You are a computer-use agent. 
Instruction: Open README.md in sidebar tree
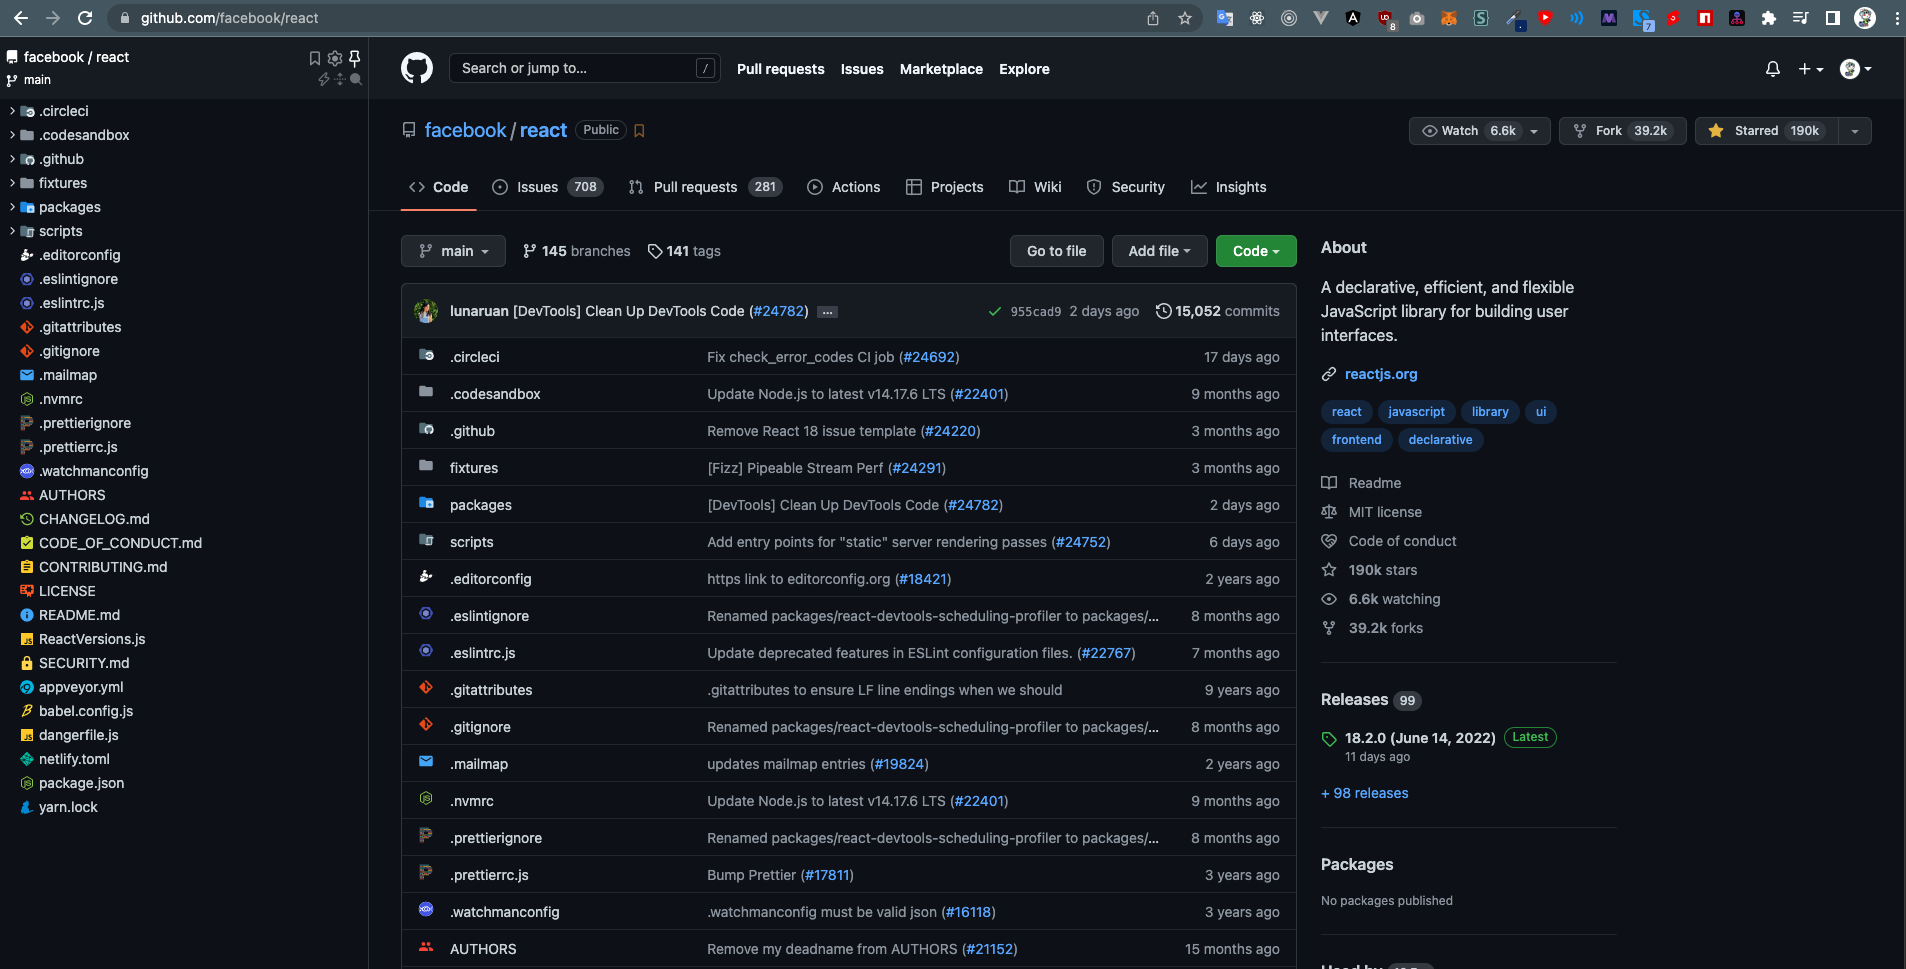point(79,615)
